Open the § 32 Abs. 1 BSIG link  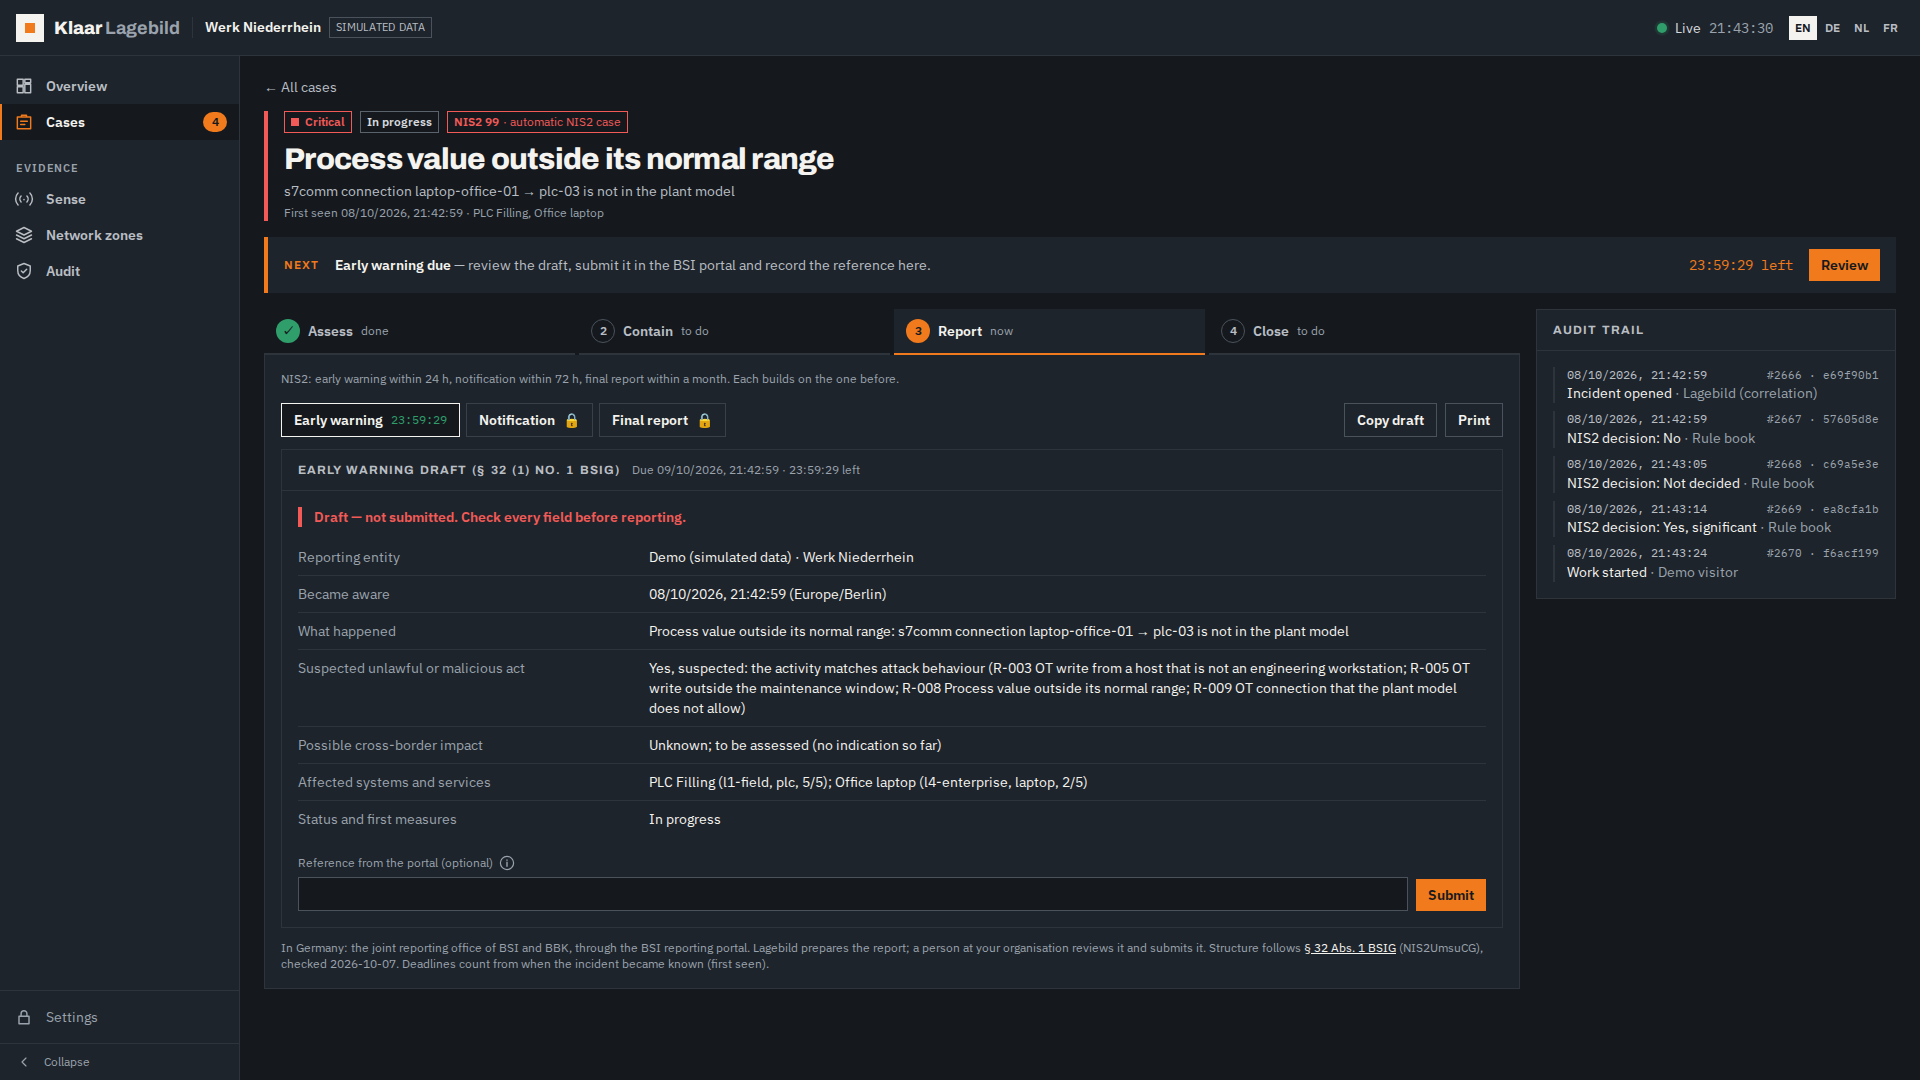pos(1350,948)
